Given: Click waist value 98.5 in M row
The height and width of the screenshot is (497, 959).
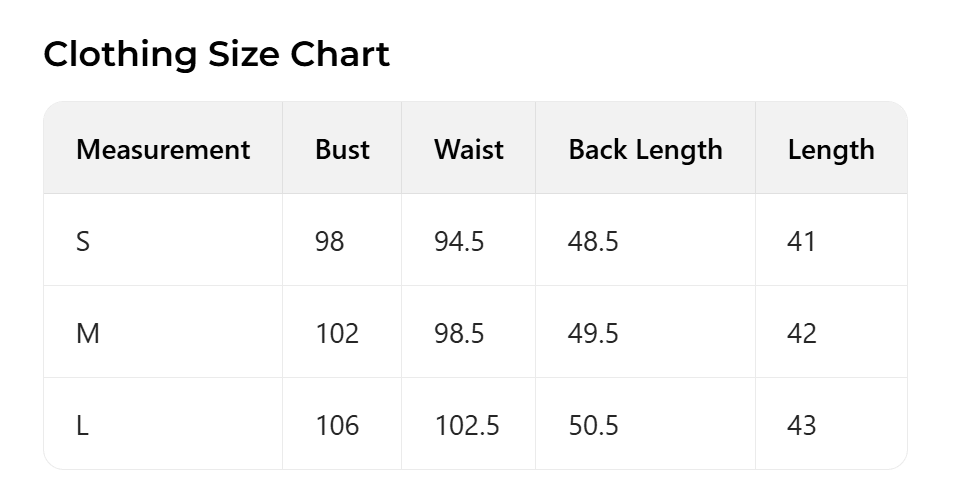Looking at the screenshot, I should tap(459, 334).
